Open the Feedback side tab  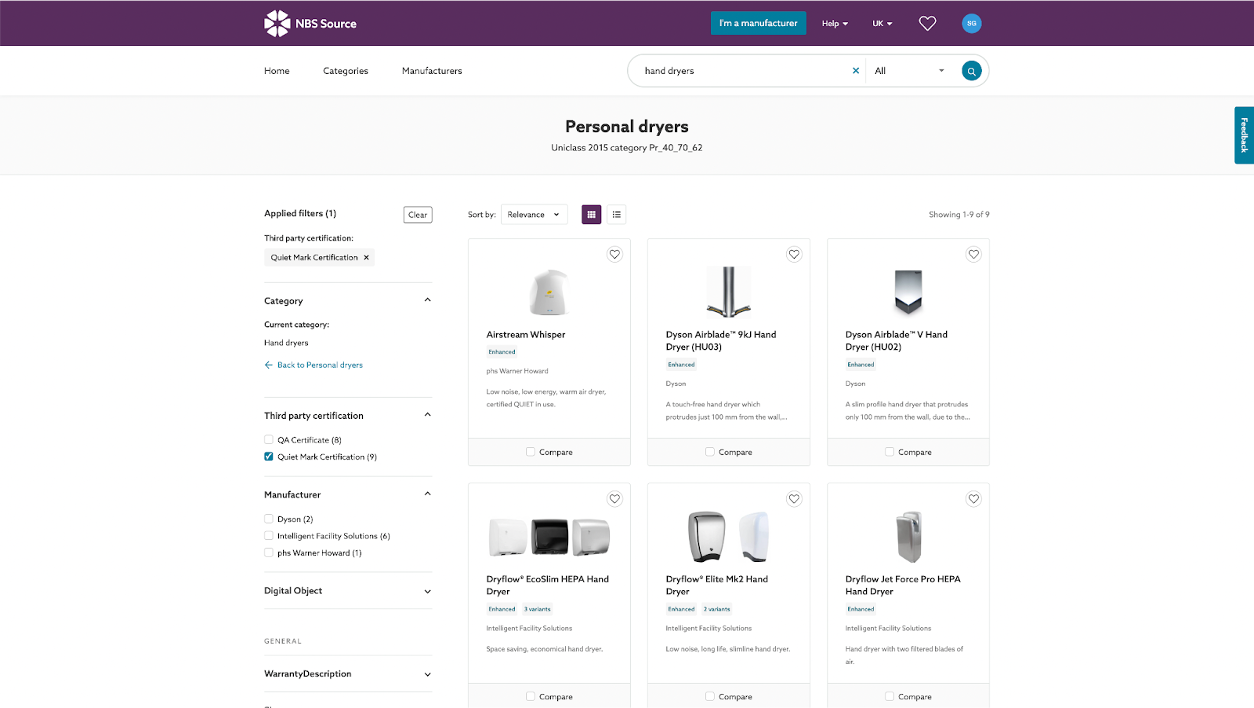(x=1244, y=135)
